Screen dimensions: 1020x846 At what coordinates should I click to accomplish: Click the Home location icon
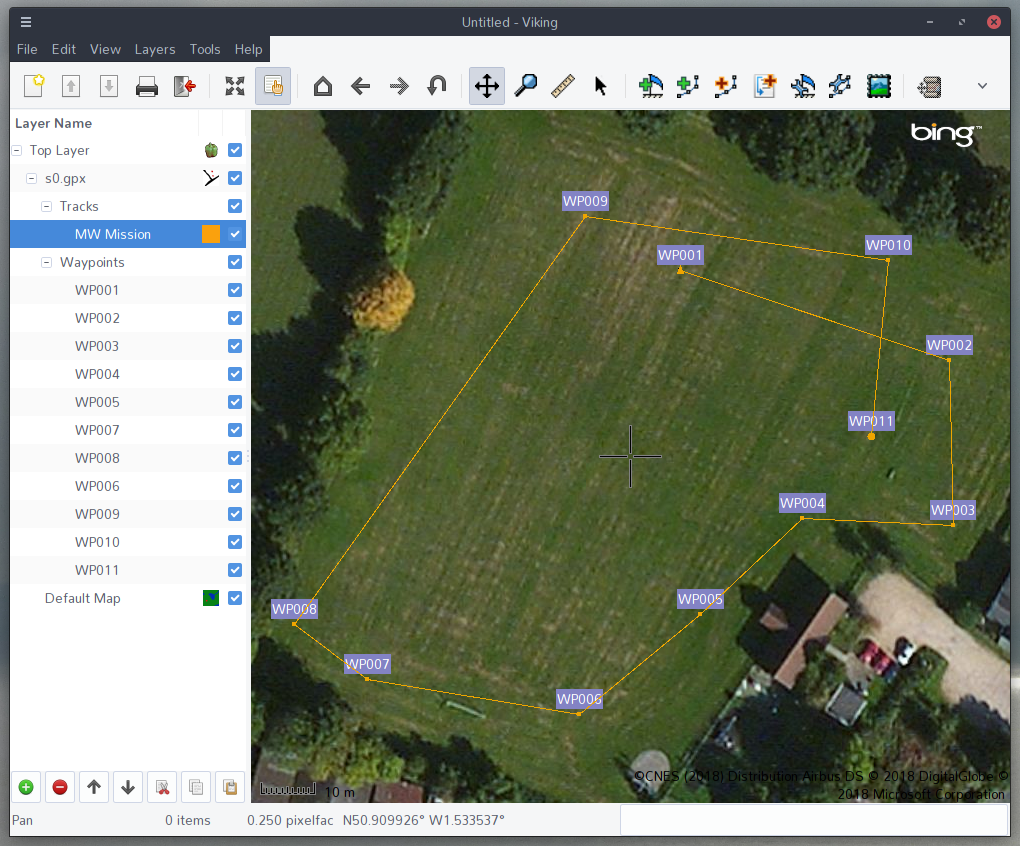323,87
